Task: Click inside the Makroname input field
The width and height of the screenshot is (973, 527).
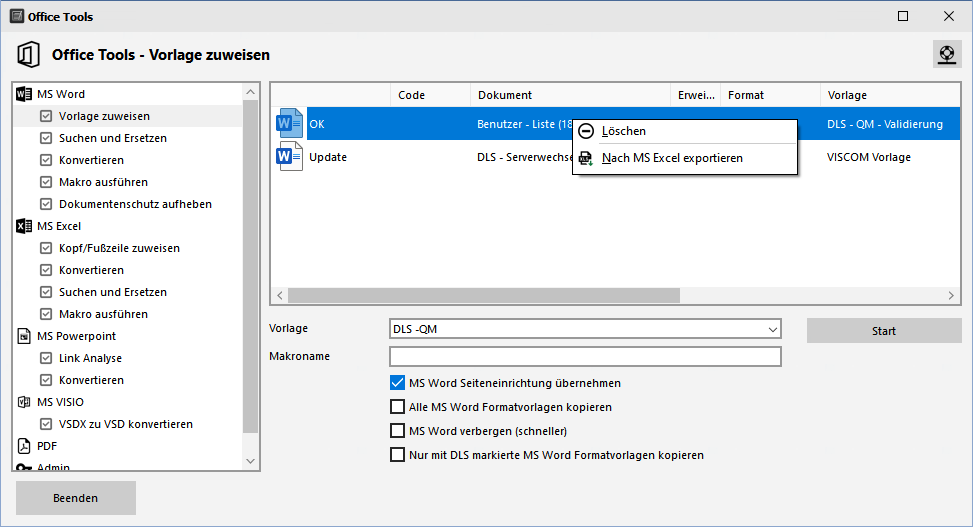Action: (x=585, y=356)
